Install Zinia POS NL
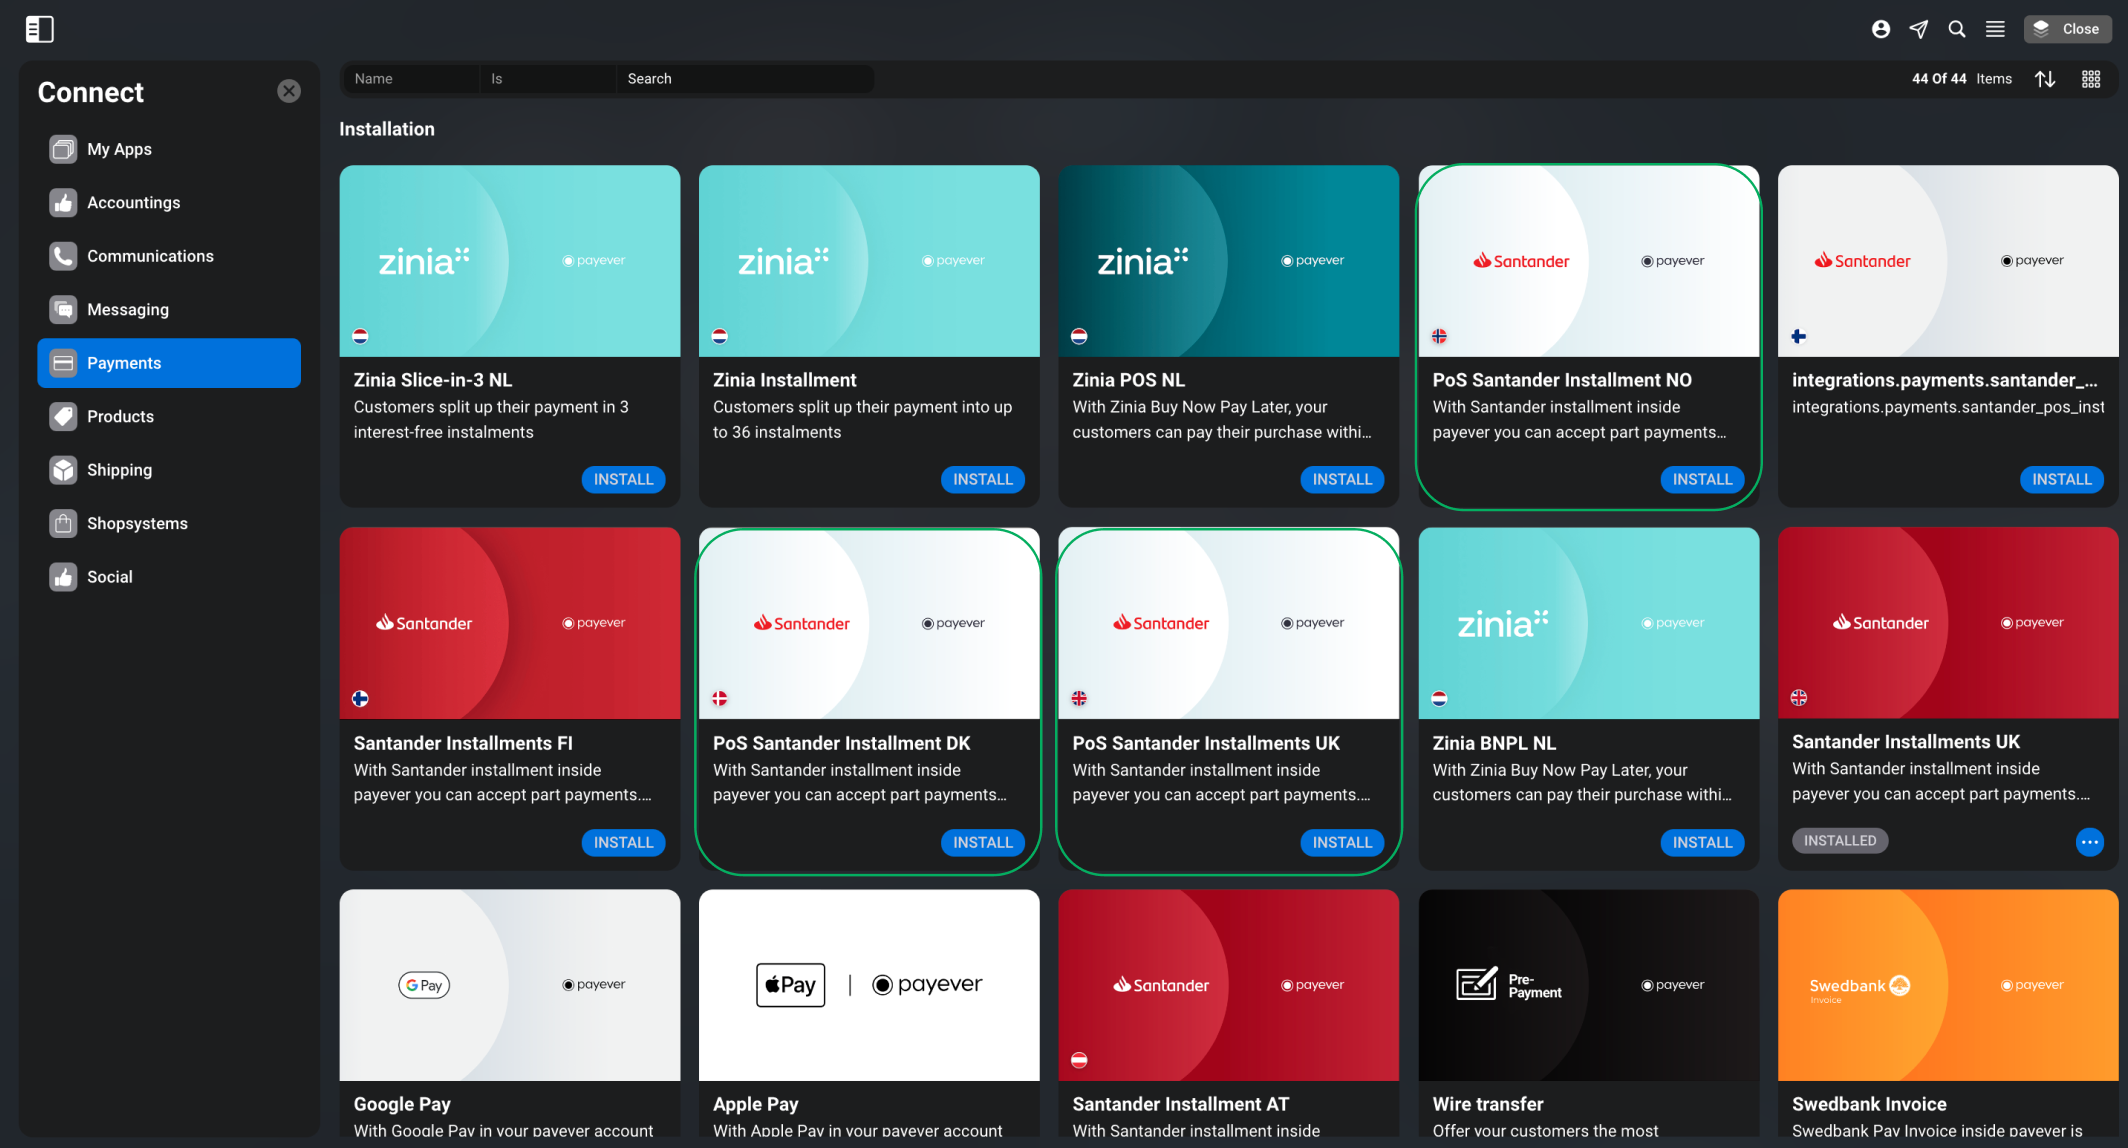Screen dimensions: 2128x1148 tap(1342, 480)
